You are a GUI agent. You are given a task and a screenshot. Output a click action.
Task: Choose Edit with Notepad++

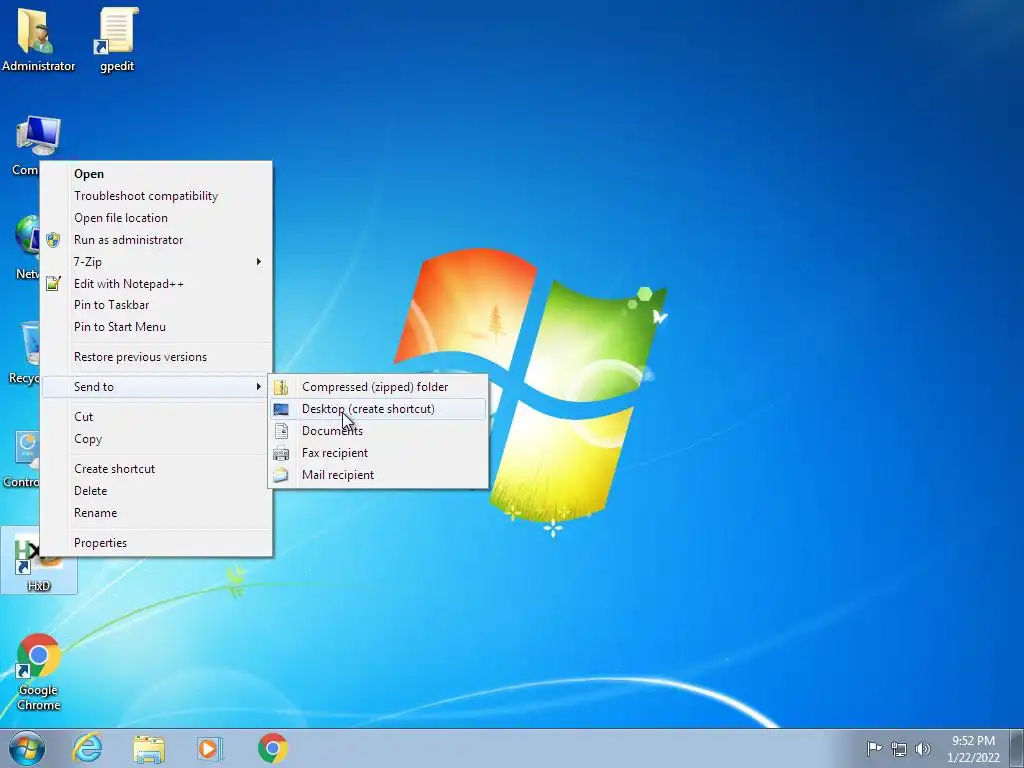coord(157,283)
